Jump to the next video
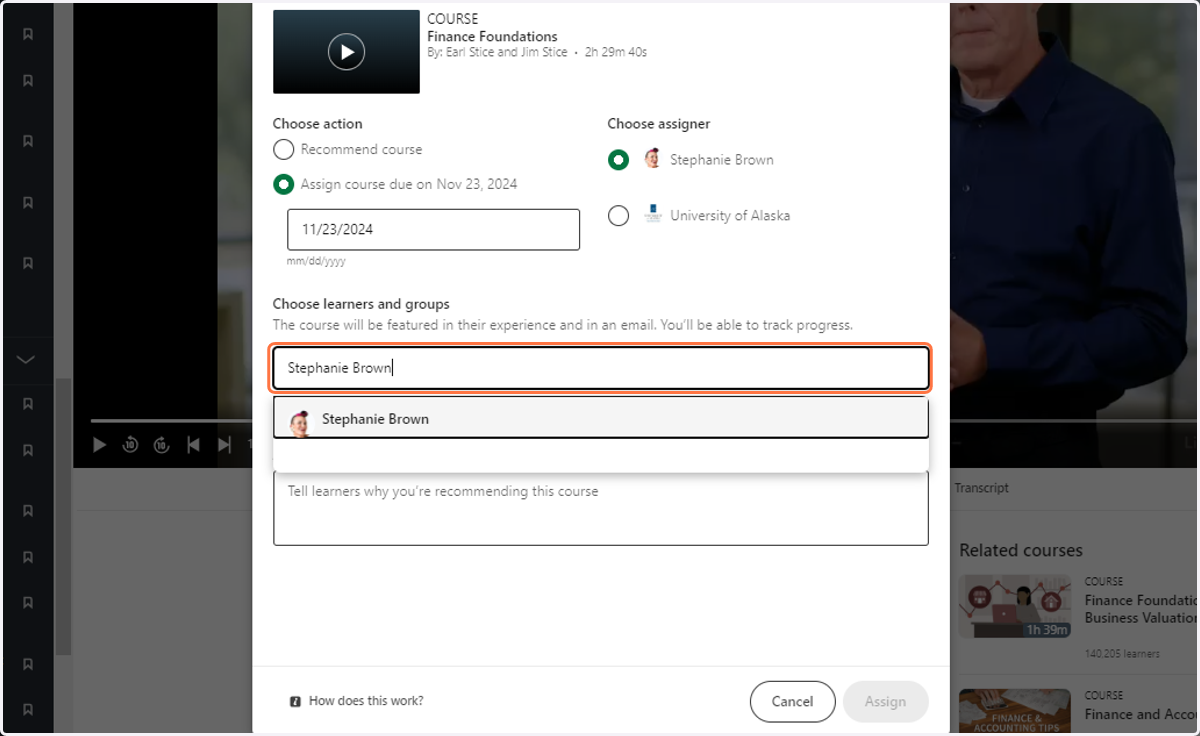This screenshot has height=736, width=1200. point(224,445)
